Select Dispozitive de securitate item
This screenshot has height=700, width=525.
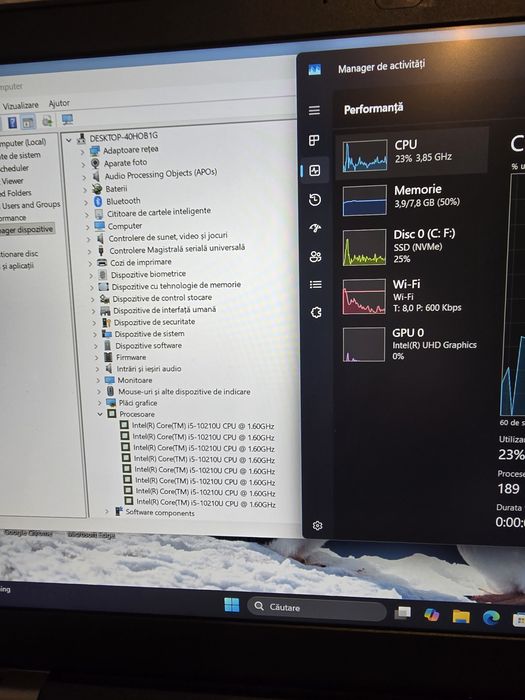coord(154,322)
